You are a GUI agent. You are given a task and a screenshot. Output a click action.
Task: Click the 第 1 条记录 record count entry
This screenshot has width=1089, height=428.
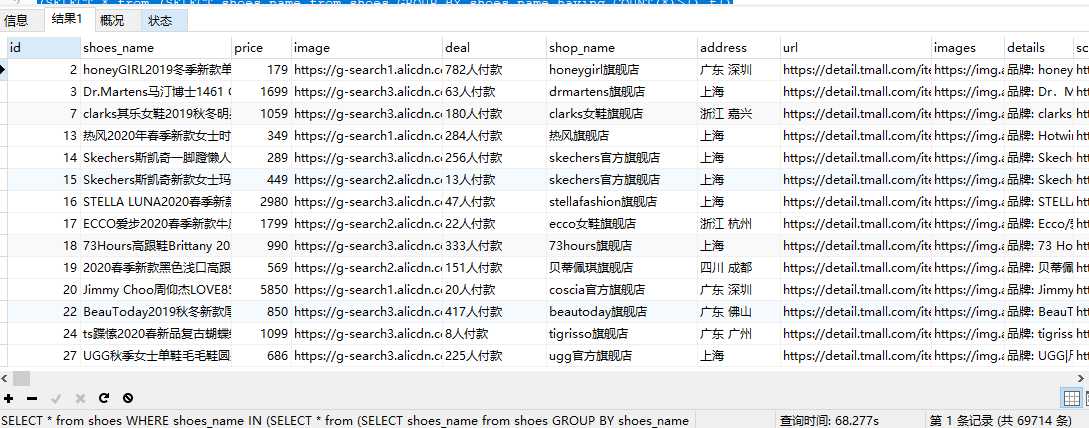tap(1000, 420)
